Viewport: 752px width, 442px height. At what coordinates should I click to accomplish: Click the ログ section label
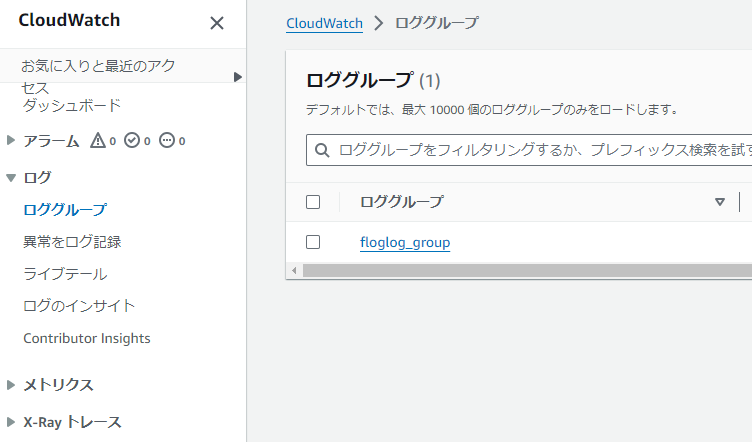click(x=37, y=178)
